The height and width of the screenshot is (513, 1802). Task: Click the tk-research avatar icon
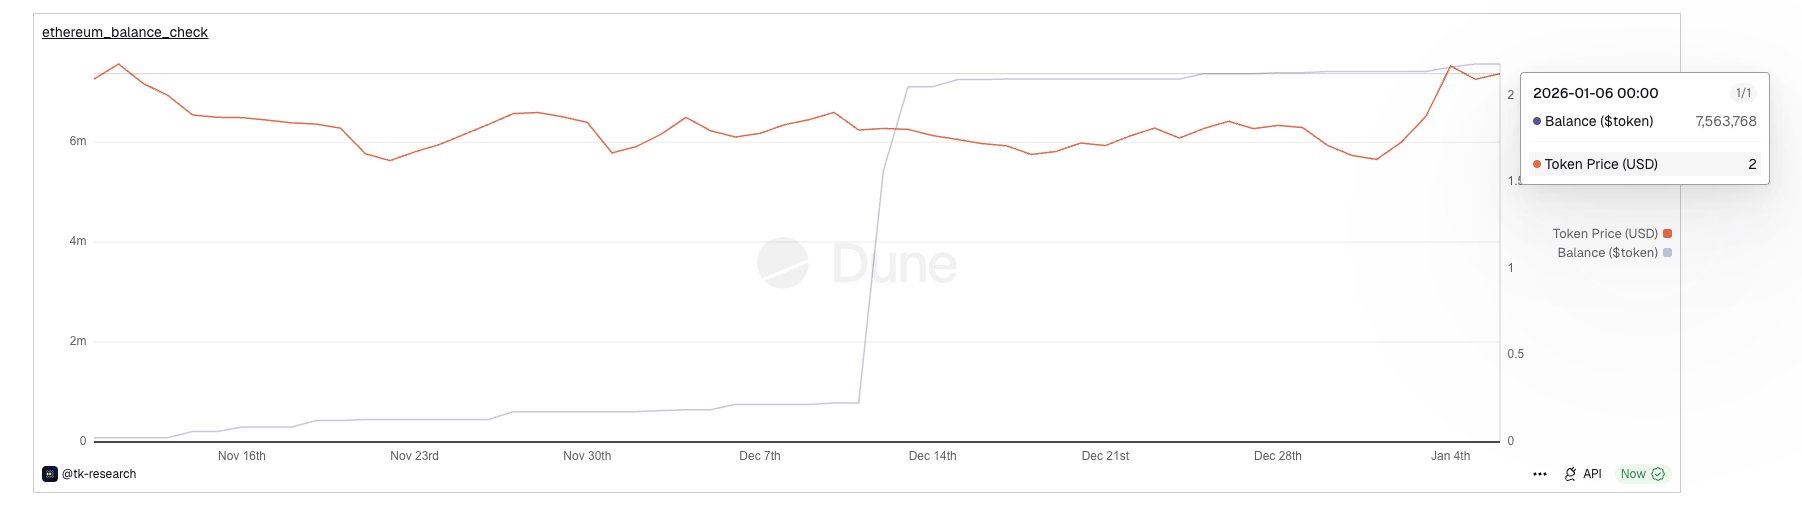[x=50, y=474]
